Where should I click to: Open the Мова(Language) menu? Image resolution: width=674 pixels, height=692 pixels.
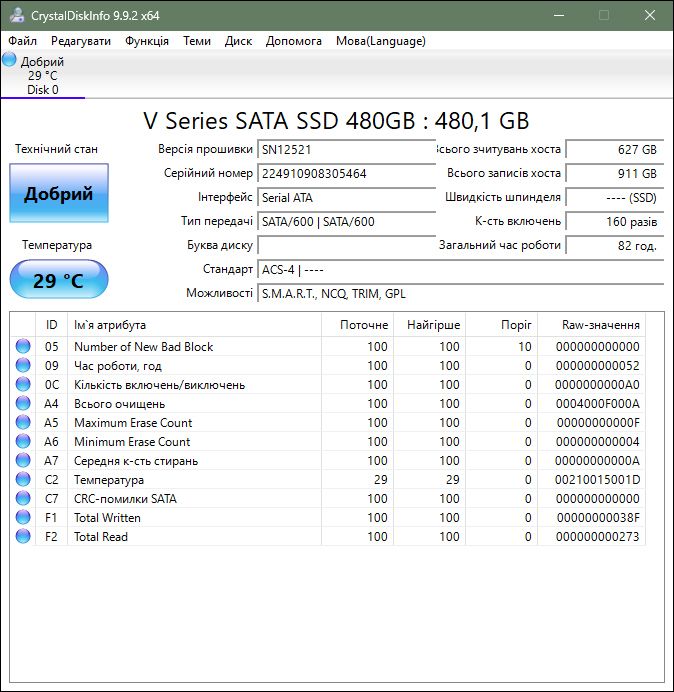381,41
